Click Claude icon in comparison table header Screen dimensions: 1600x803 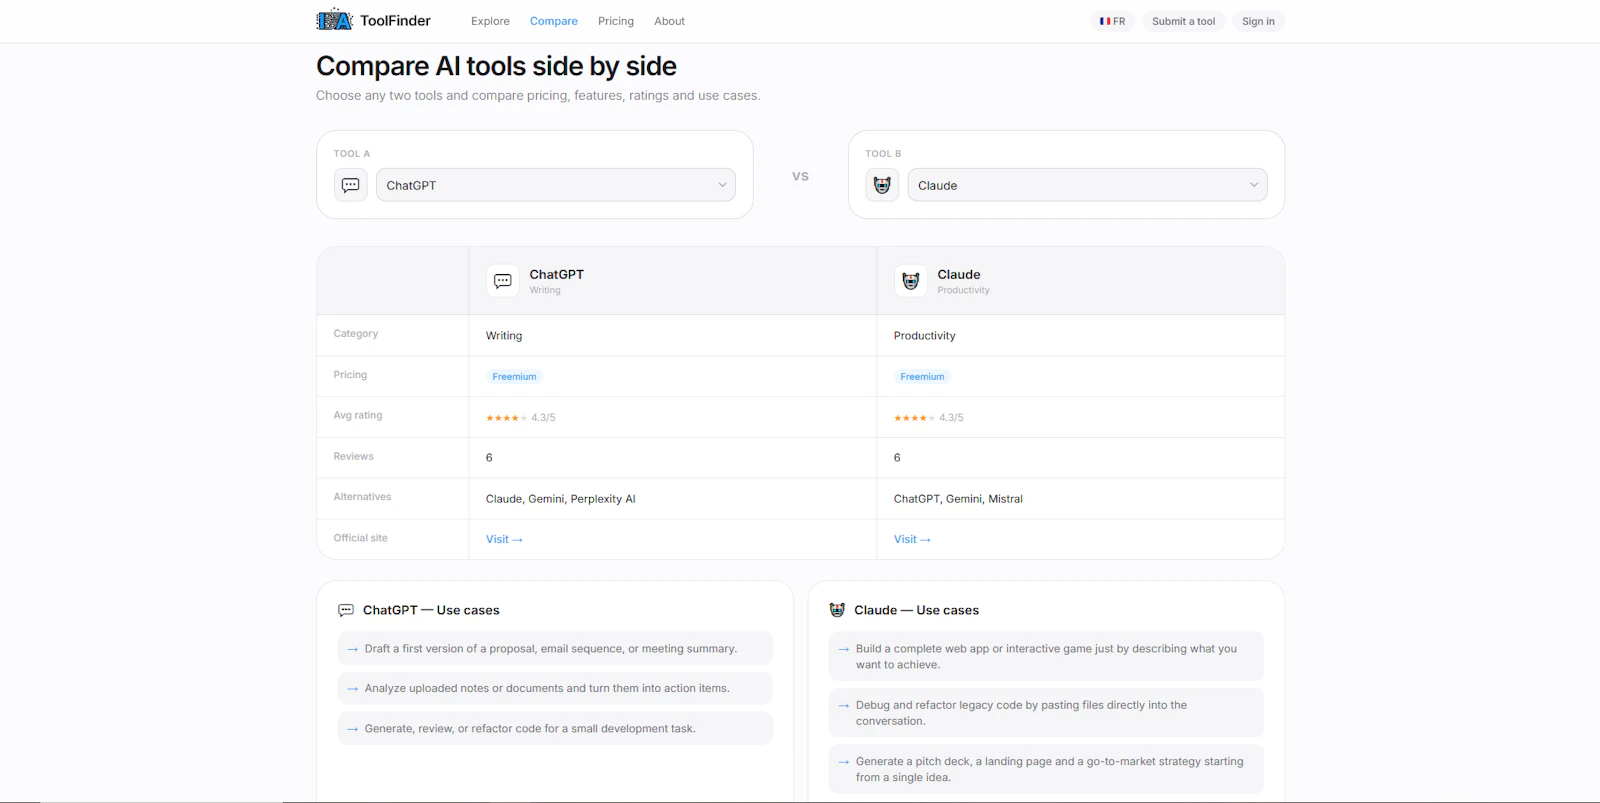pyautogui.click(x=911, y=281)
